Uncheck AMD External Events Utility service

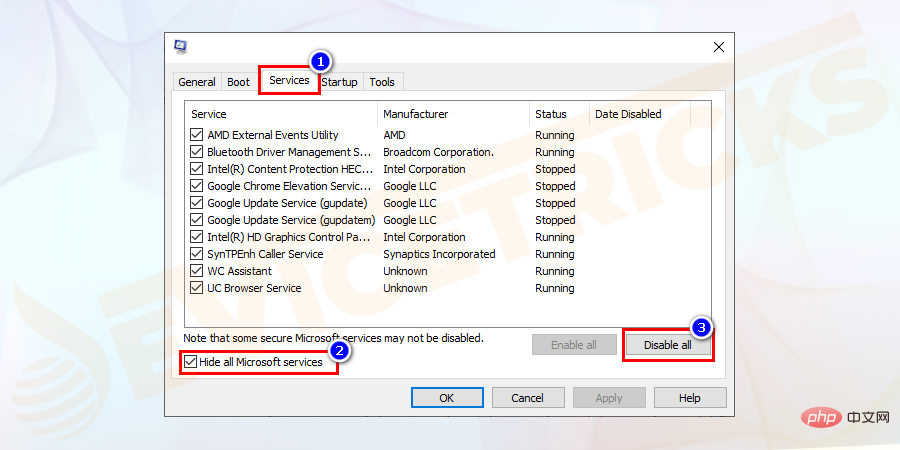click(197, 135)
